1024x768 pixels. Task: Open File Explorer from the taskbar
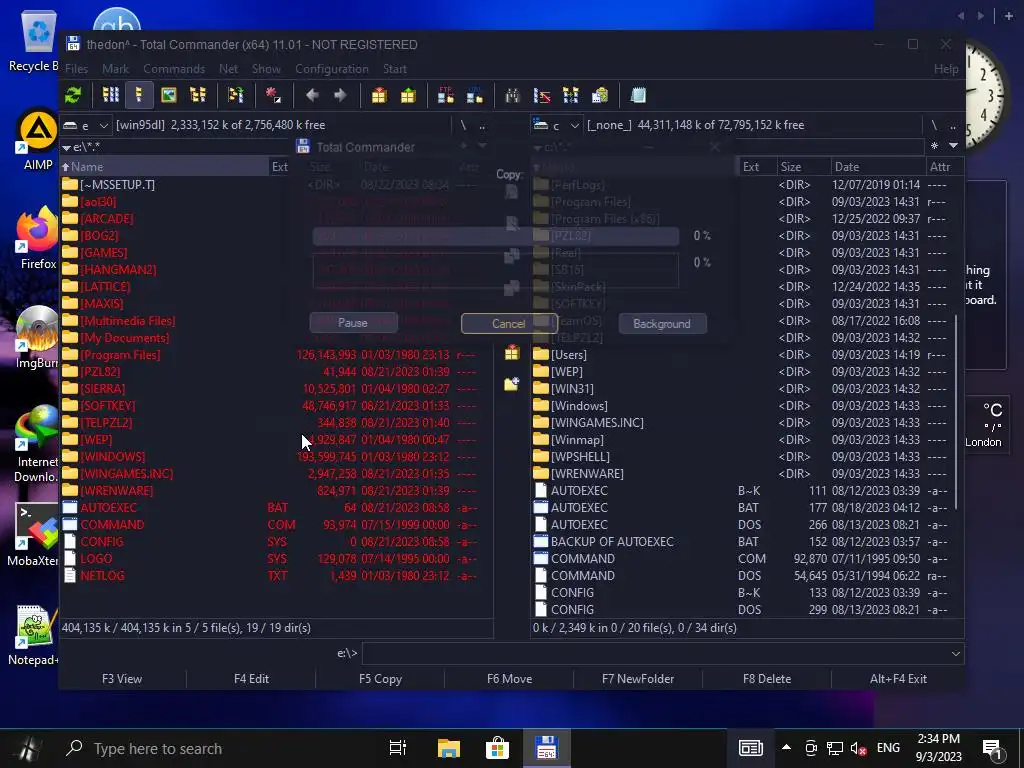coord(449,748)
